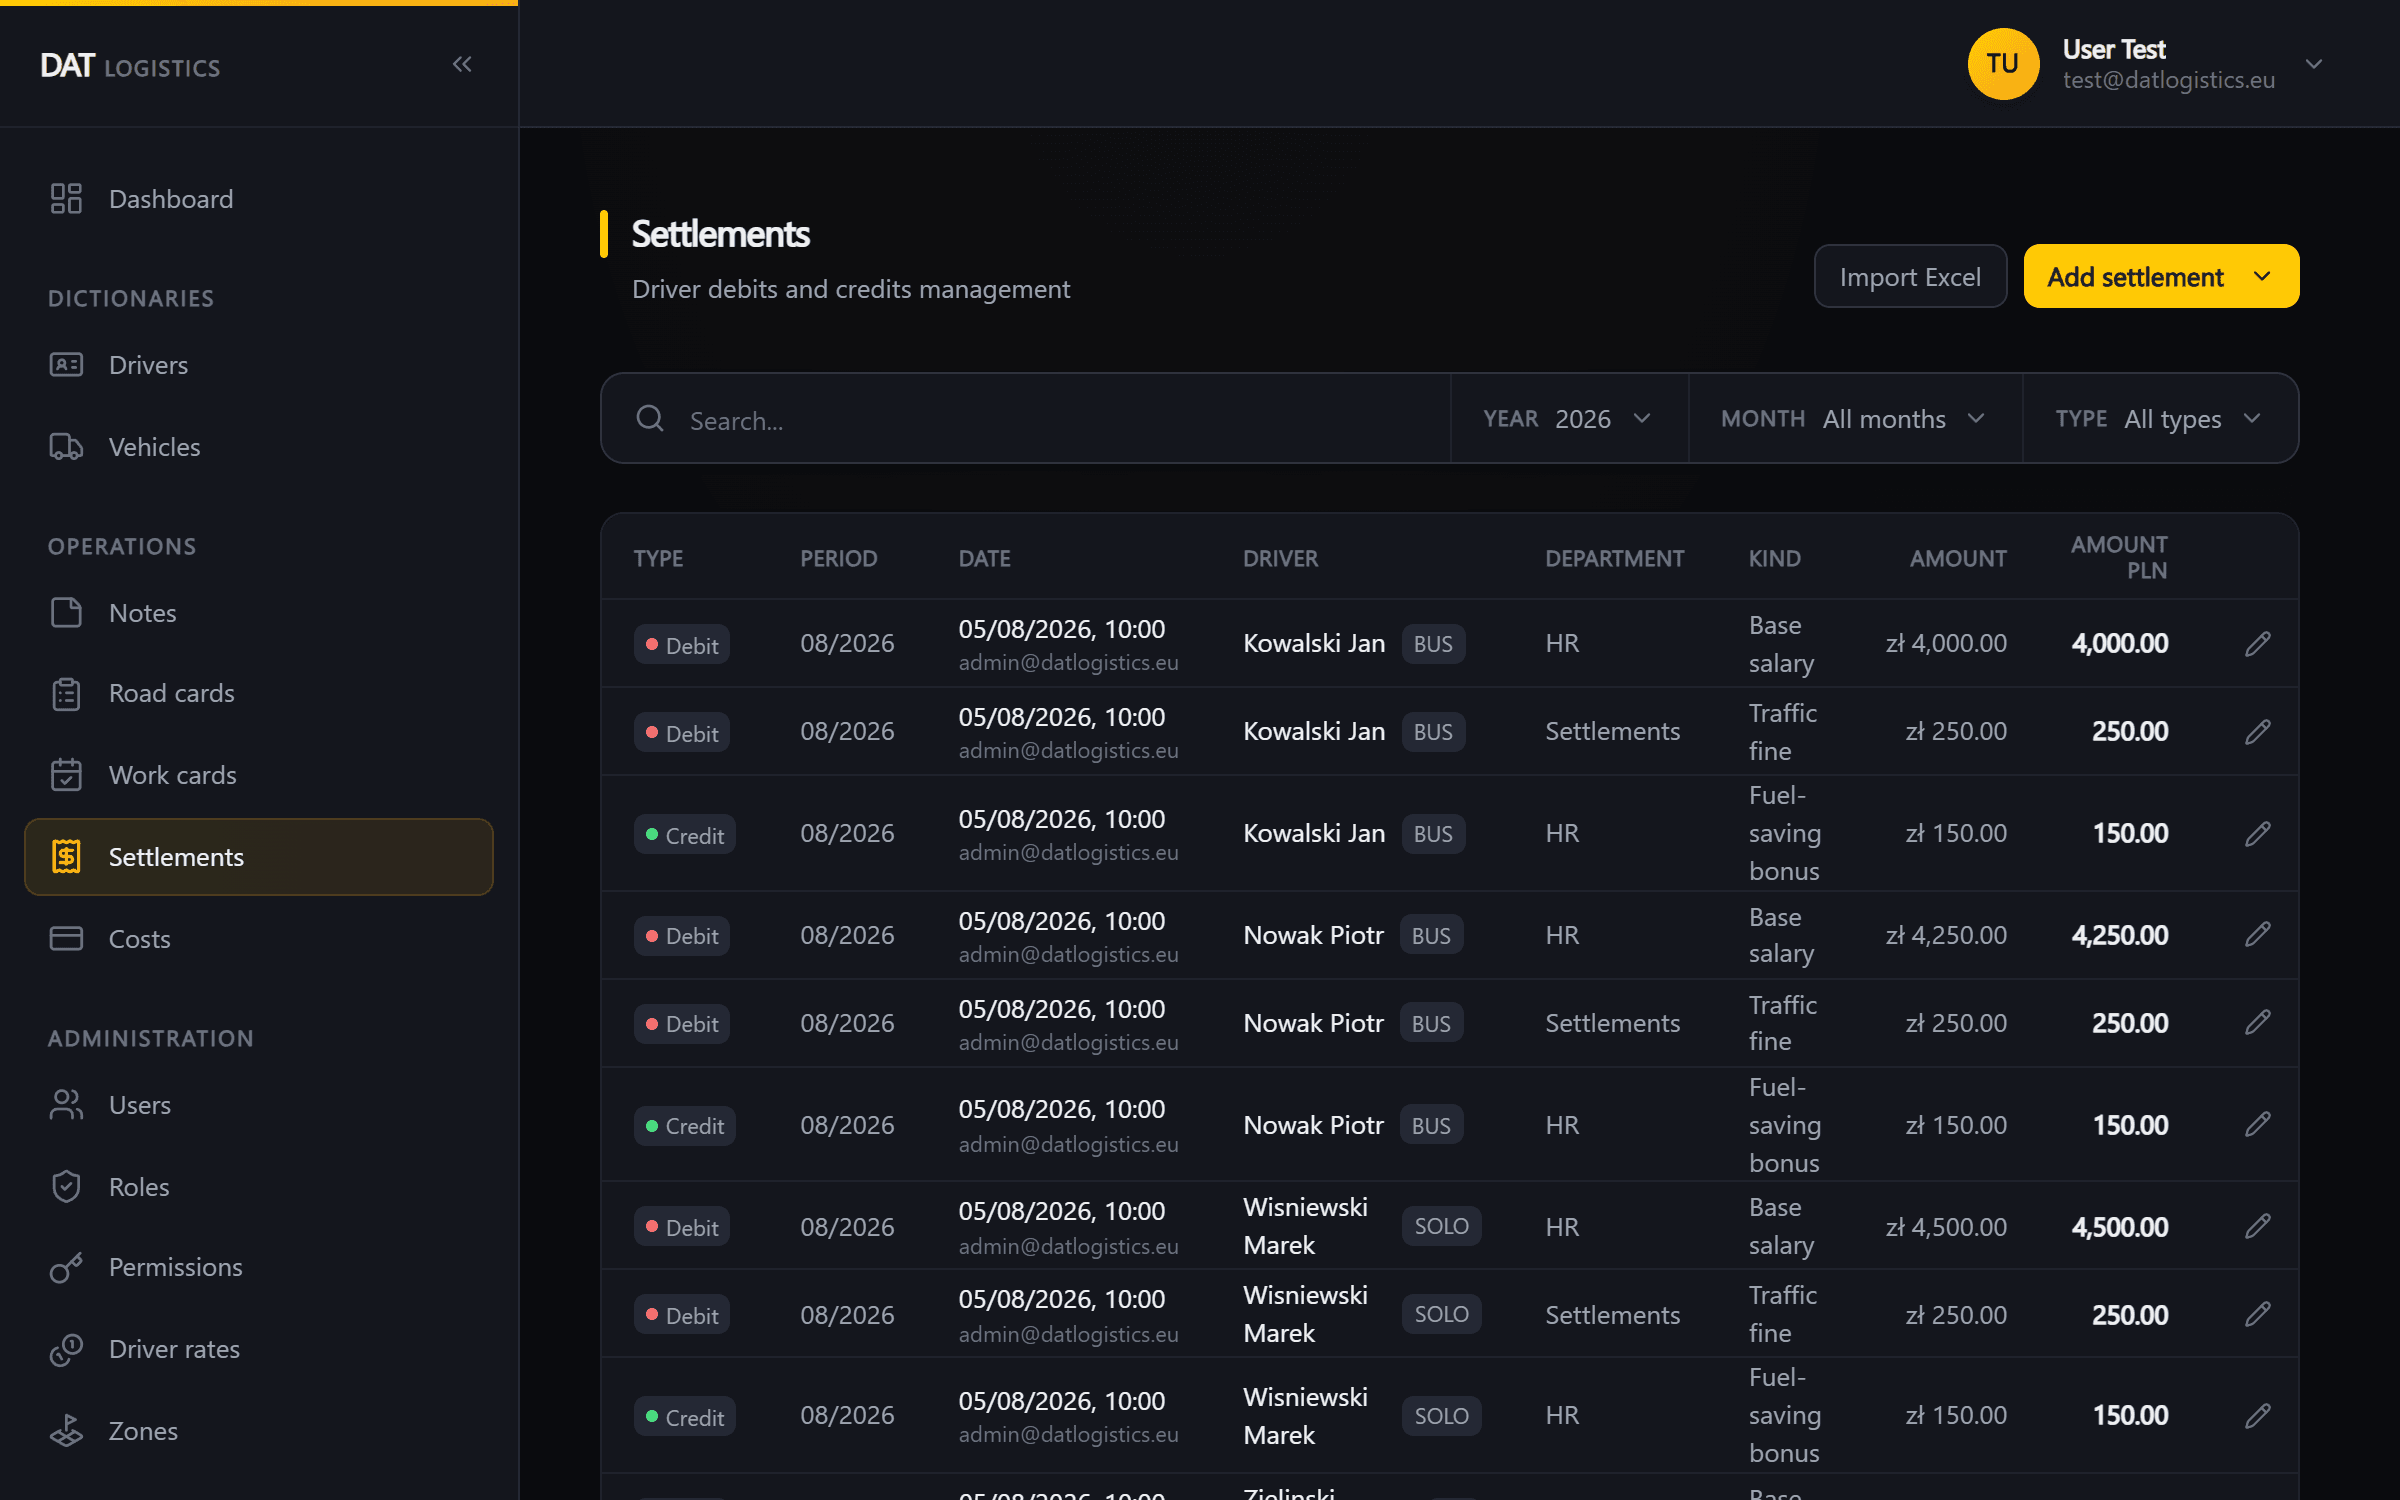Click the TU user avatar
Image resolution: width=2400 pixels, height=1500 pixels.
(x=2003, y=64)
